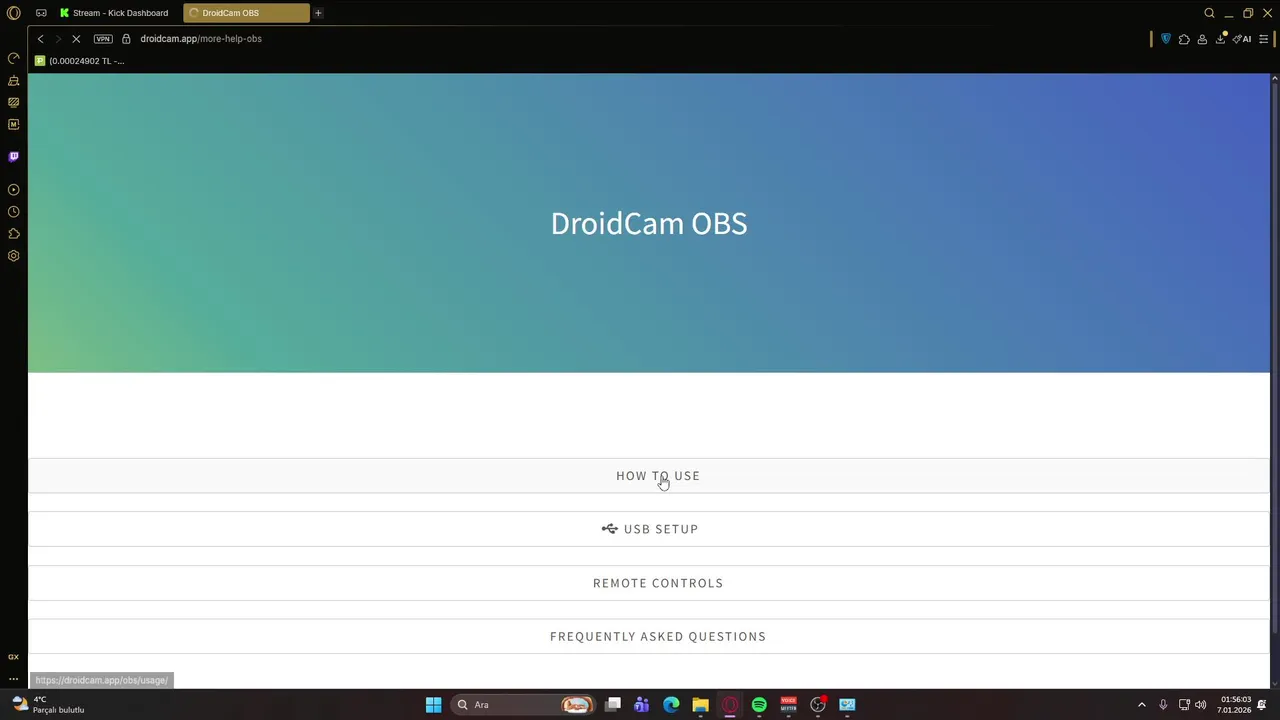
Task: Open the GX Corner gamepad icon
Action: (x=41, y=13)
